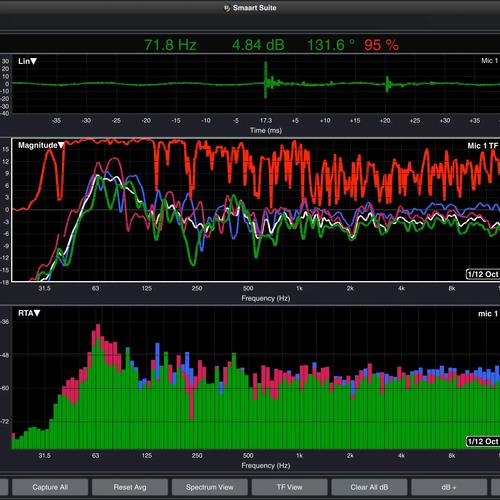The image size is (500, 500).
Task: Open the Magnitude view type dropdown
Action: point(41,145)
